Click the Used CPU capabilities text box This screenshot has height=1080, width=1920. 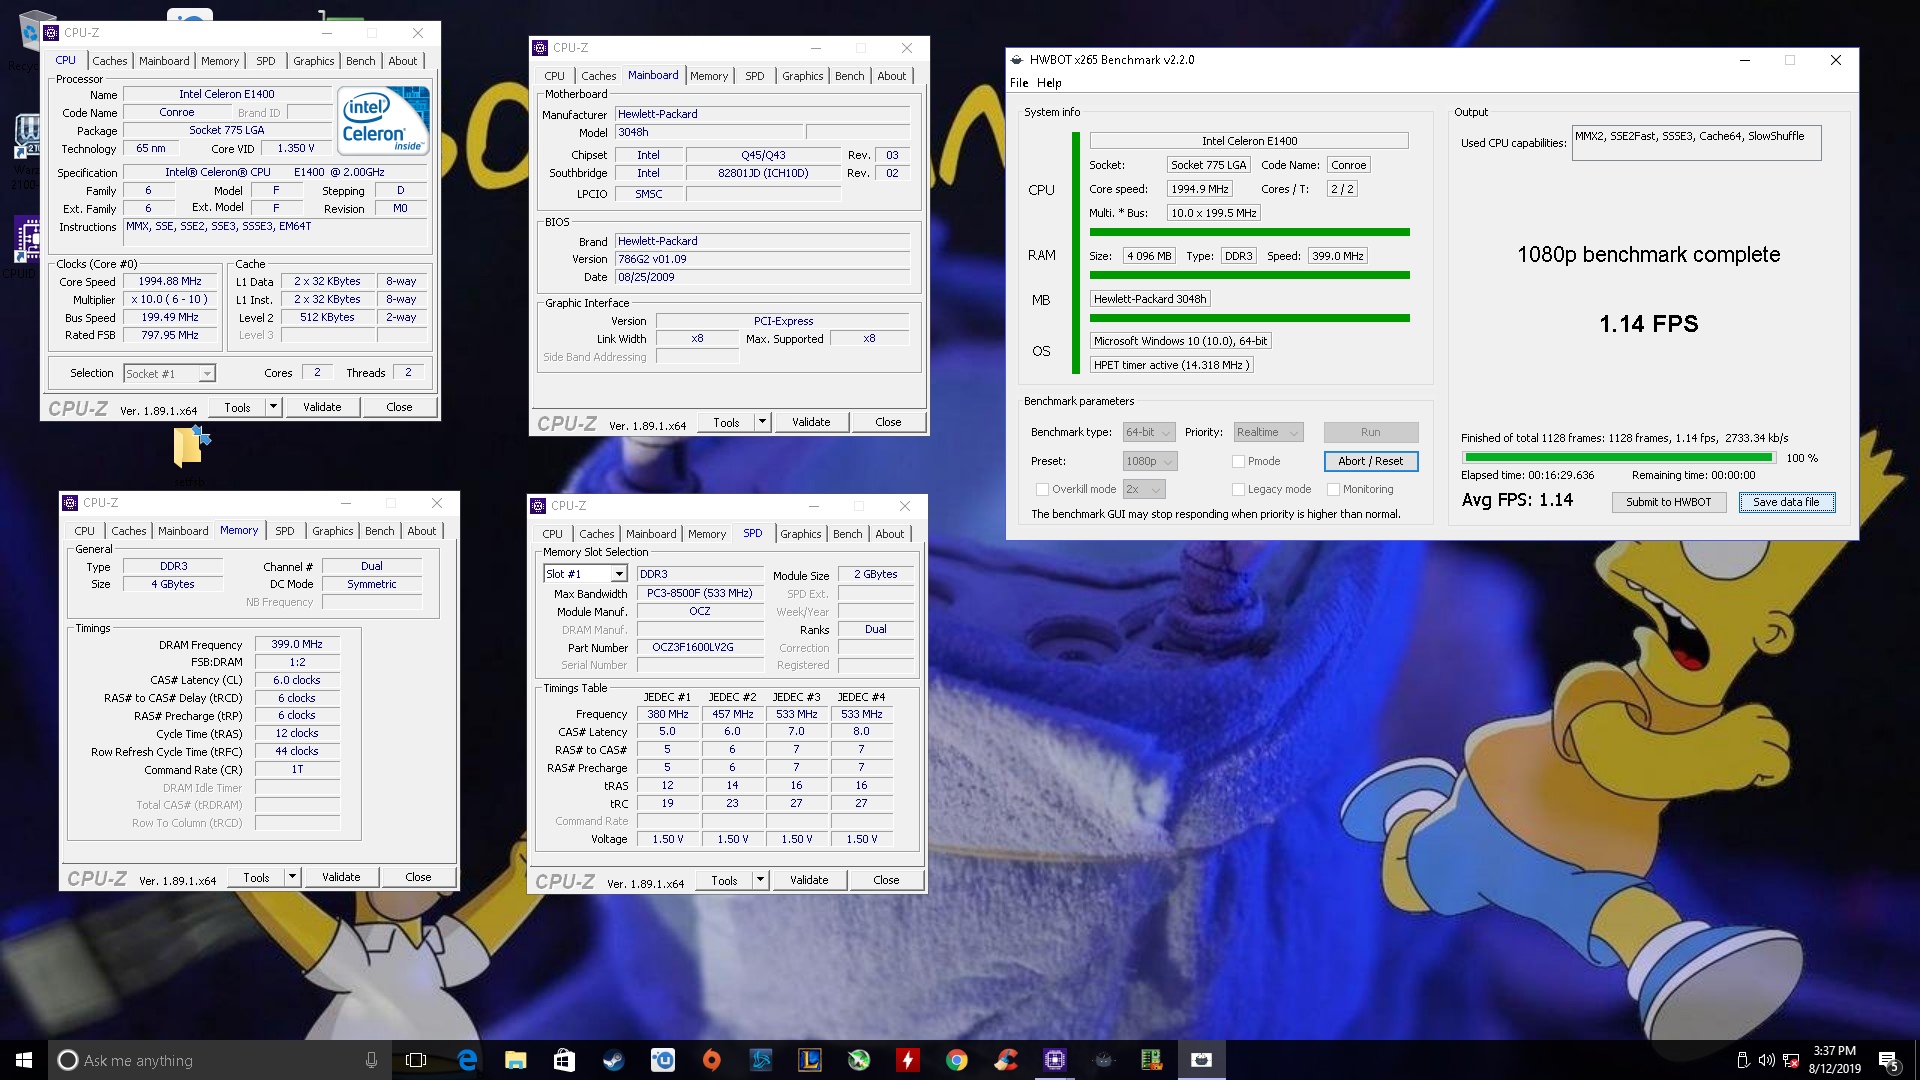pos(1696,143)
